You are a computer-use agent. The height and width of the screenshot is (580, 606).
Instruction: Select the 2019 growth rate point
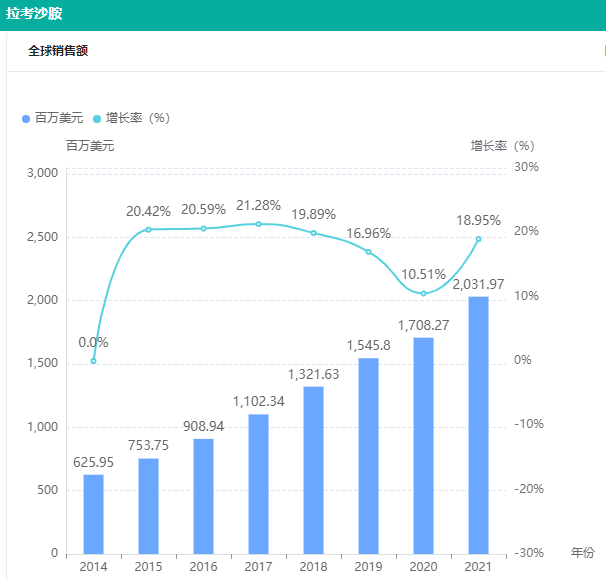tap(369, 252)
